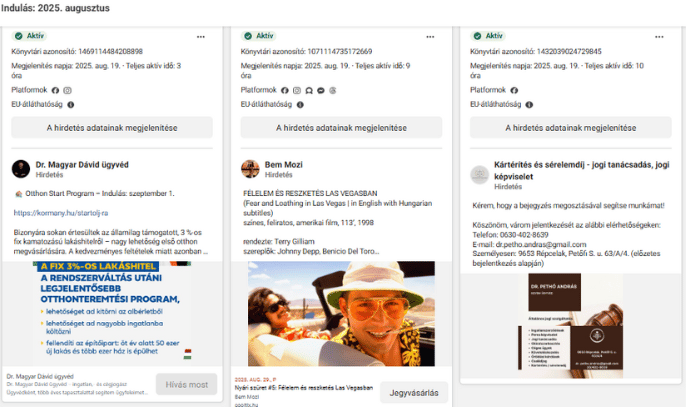Click Facebook platform icon in first ad card
The width and height of the screenshot is (686, 407).
tap(54, 89)
